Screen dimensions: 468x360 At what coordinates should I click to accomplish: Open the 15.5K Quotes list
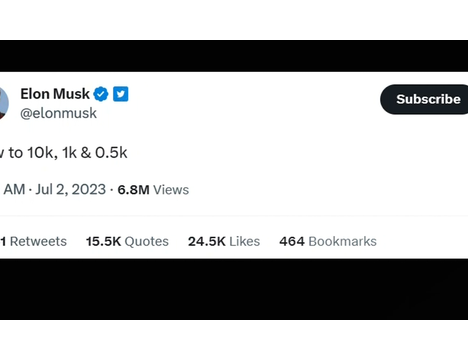pyautogui.click(x=127, y=241)
